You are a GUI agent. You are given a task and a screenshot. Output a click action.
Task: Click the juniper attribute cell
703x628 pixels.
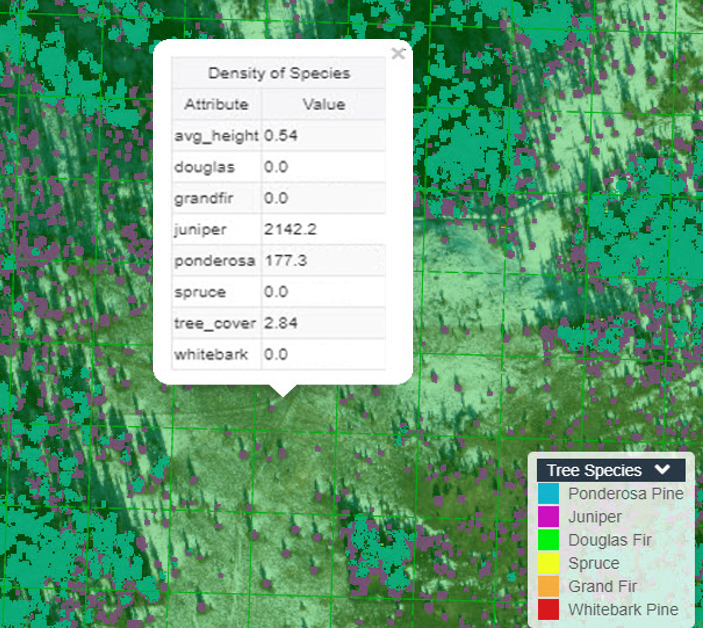[x=217, y=230]
